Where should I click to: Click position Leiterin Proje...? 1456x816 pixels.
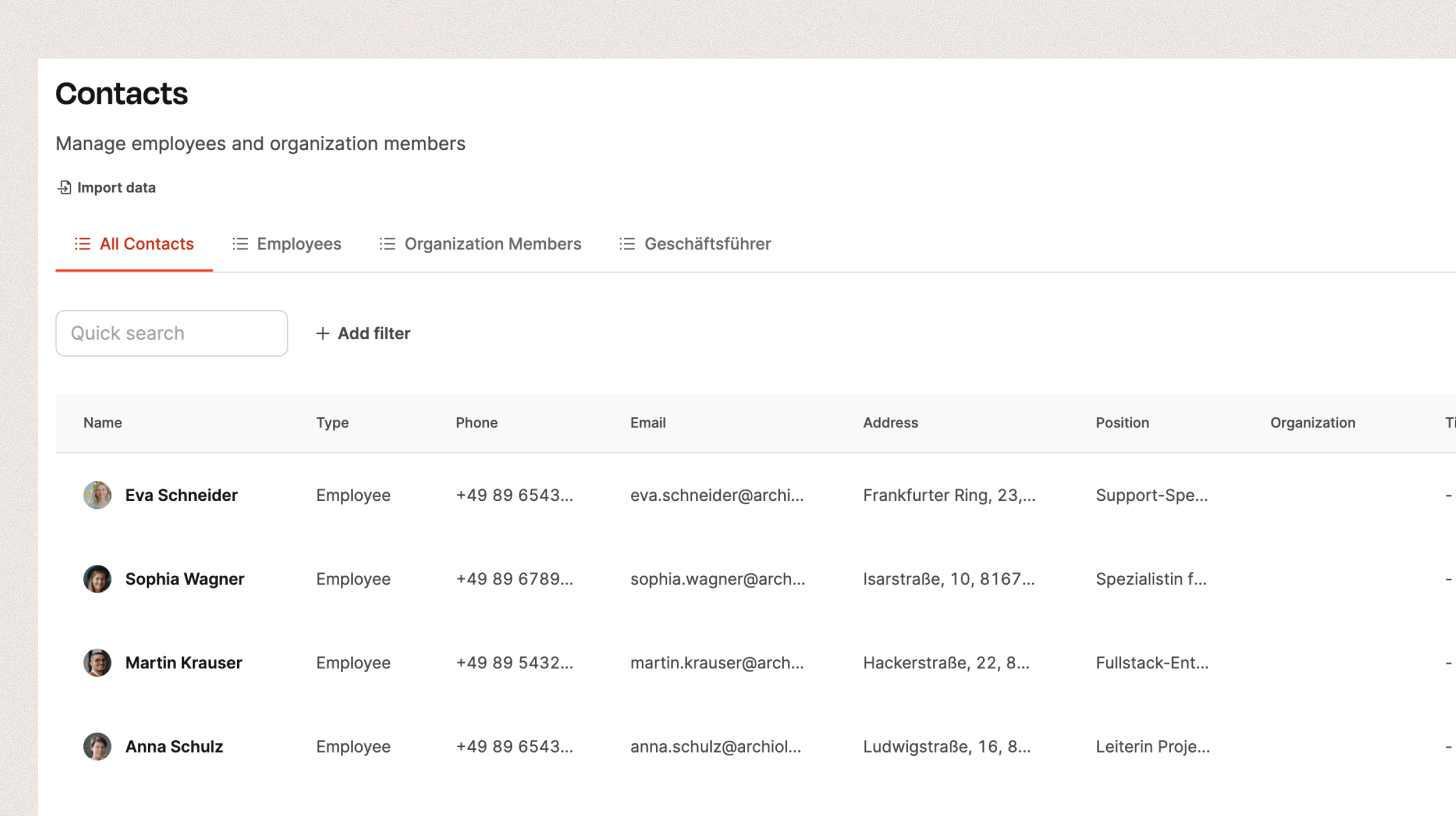(x=1153, y=747)
